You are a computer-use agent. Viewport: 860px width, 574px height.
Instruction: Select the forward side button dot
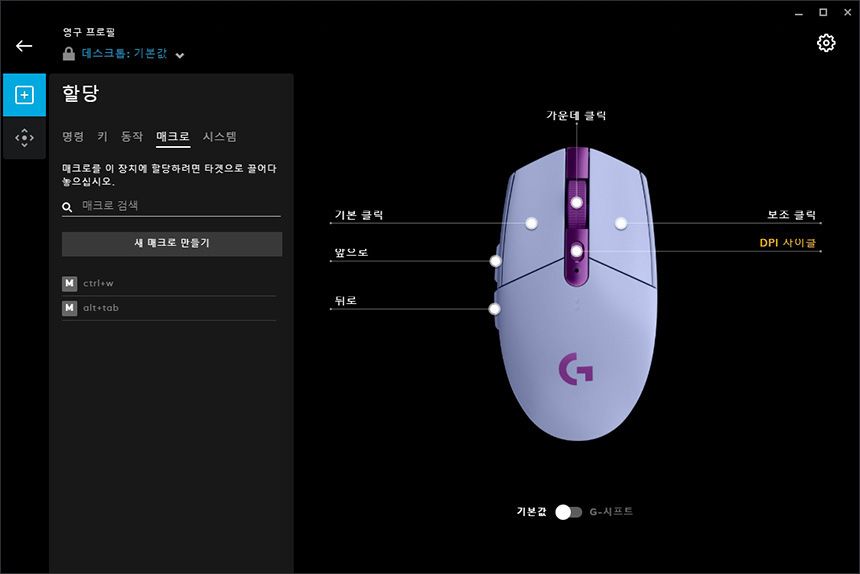(495, 261)
